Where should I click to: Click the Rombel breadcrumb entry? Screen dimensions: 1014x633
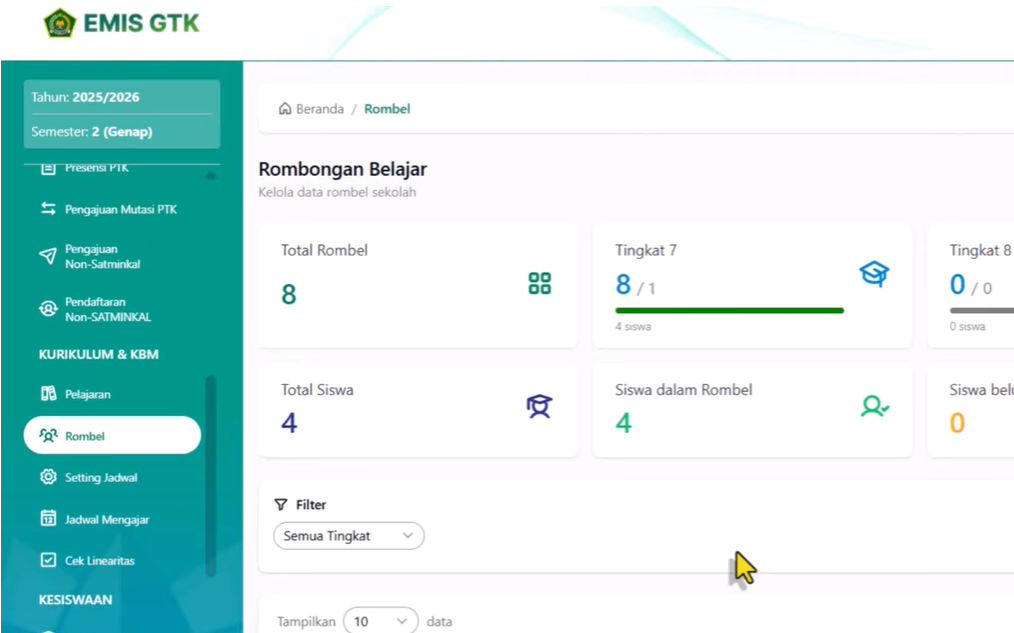point(387,109)
